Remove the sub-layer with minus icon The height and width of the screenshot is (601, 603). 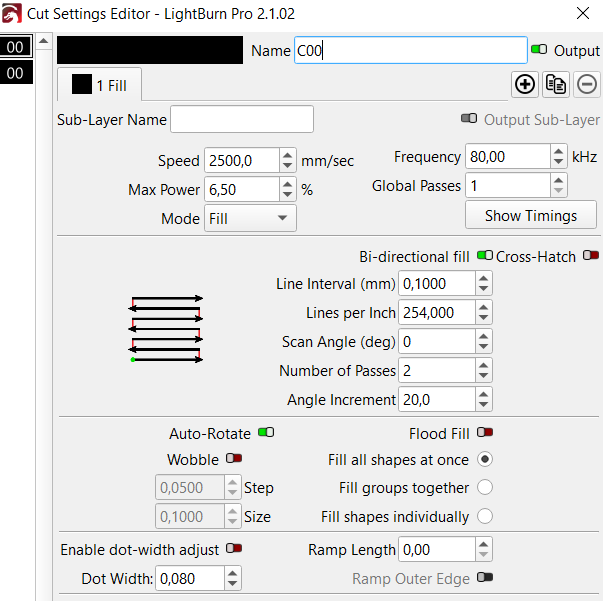tap(587, 84)
